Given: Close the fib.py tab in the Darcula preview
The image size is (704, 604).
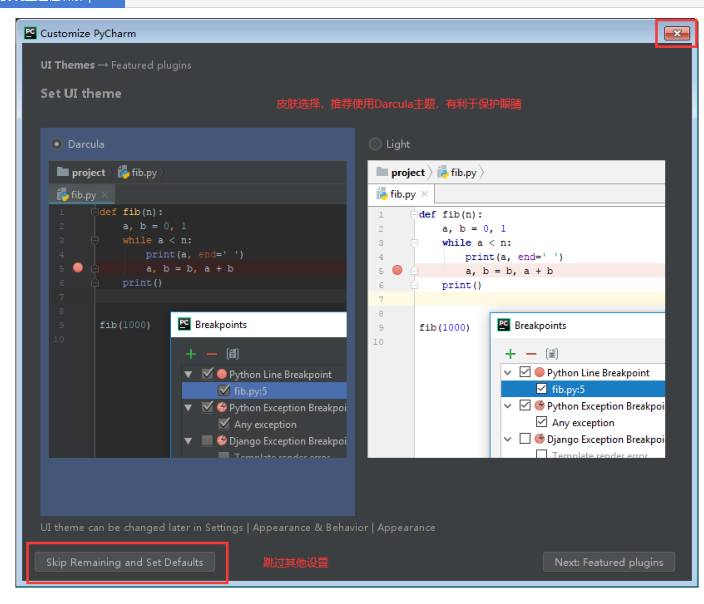Looking at the screenshot, I should tap(105, 195).
